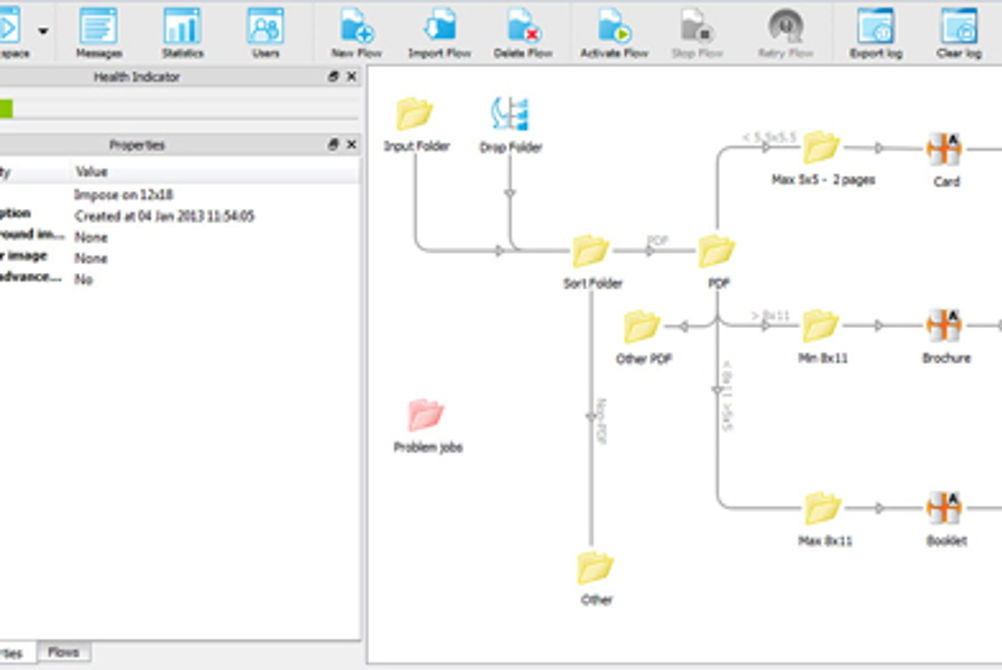Click the '< 5.5x5.5' connection label
Screen dimensions: 1002x670
pos(769,137)
